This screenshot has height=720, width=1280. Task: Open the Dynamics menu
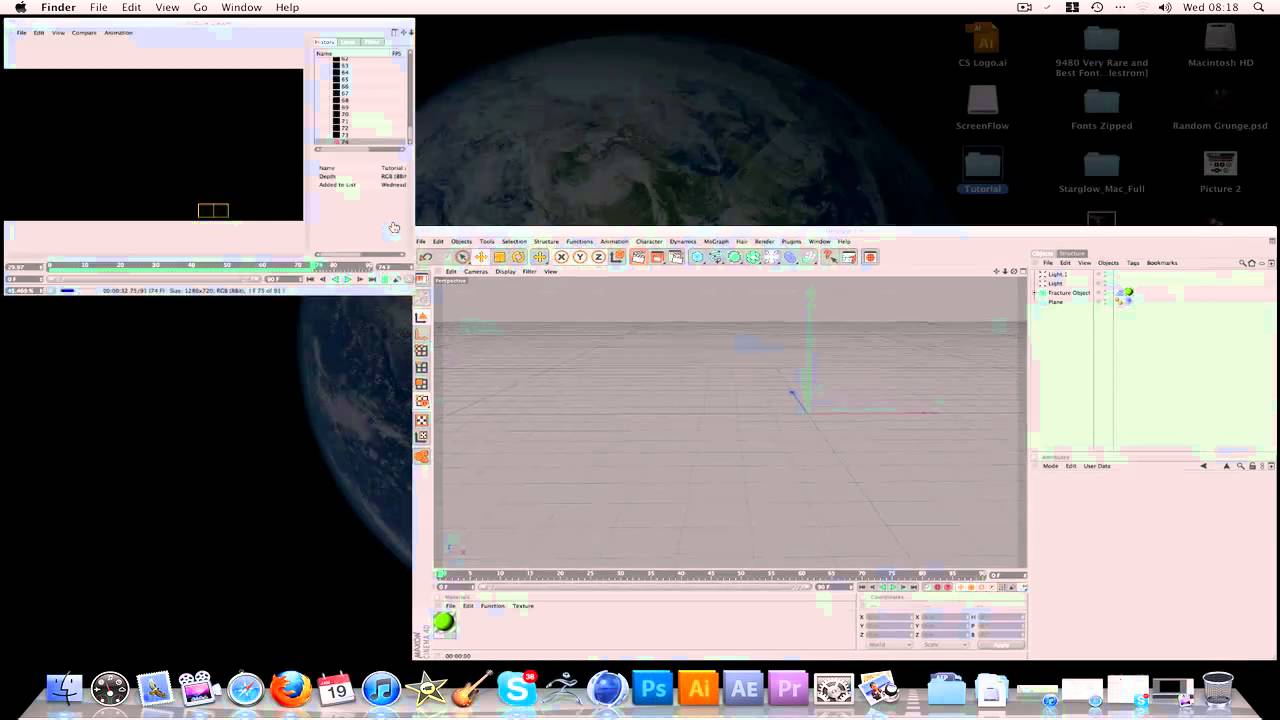(x=683, y=241)
